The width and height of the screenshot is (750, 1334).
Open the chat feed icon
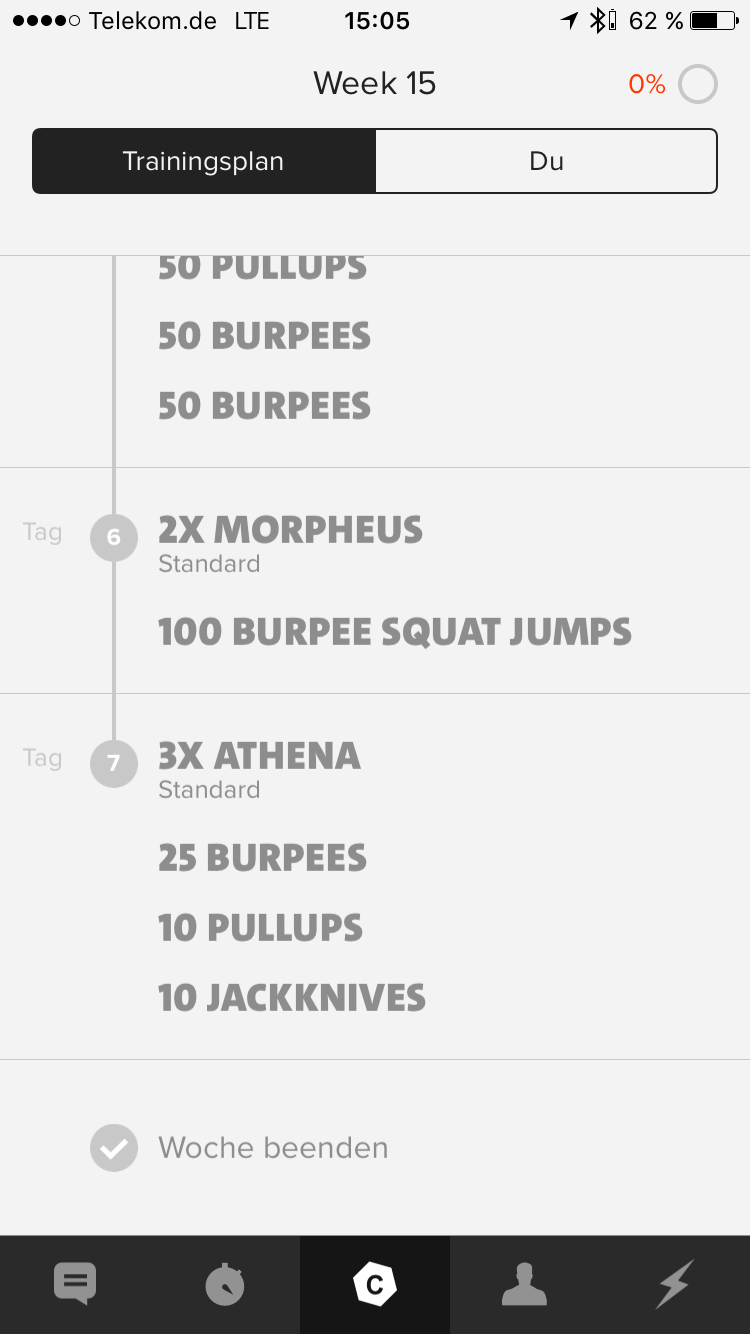click(75, 1284)
